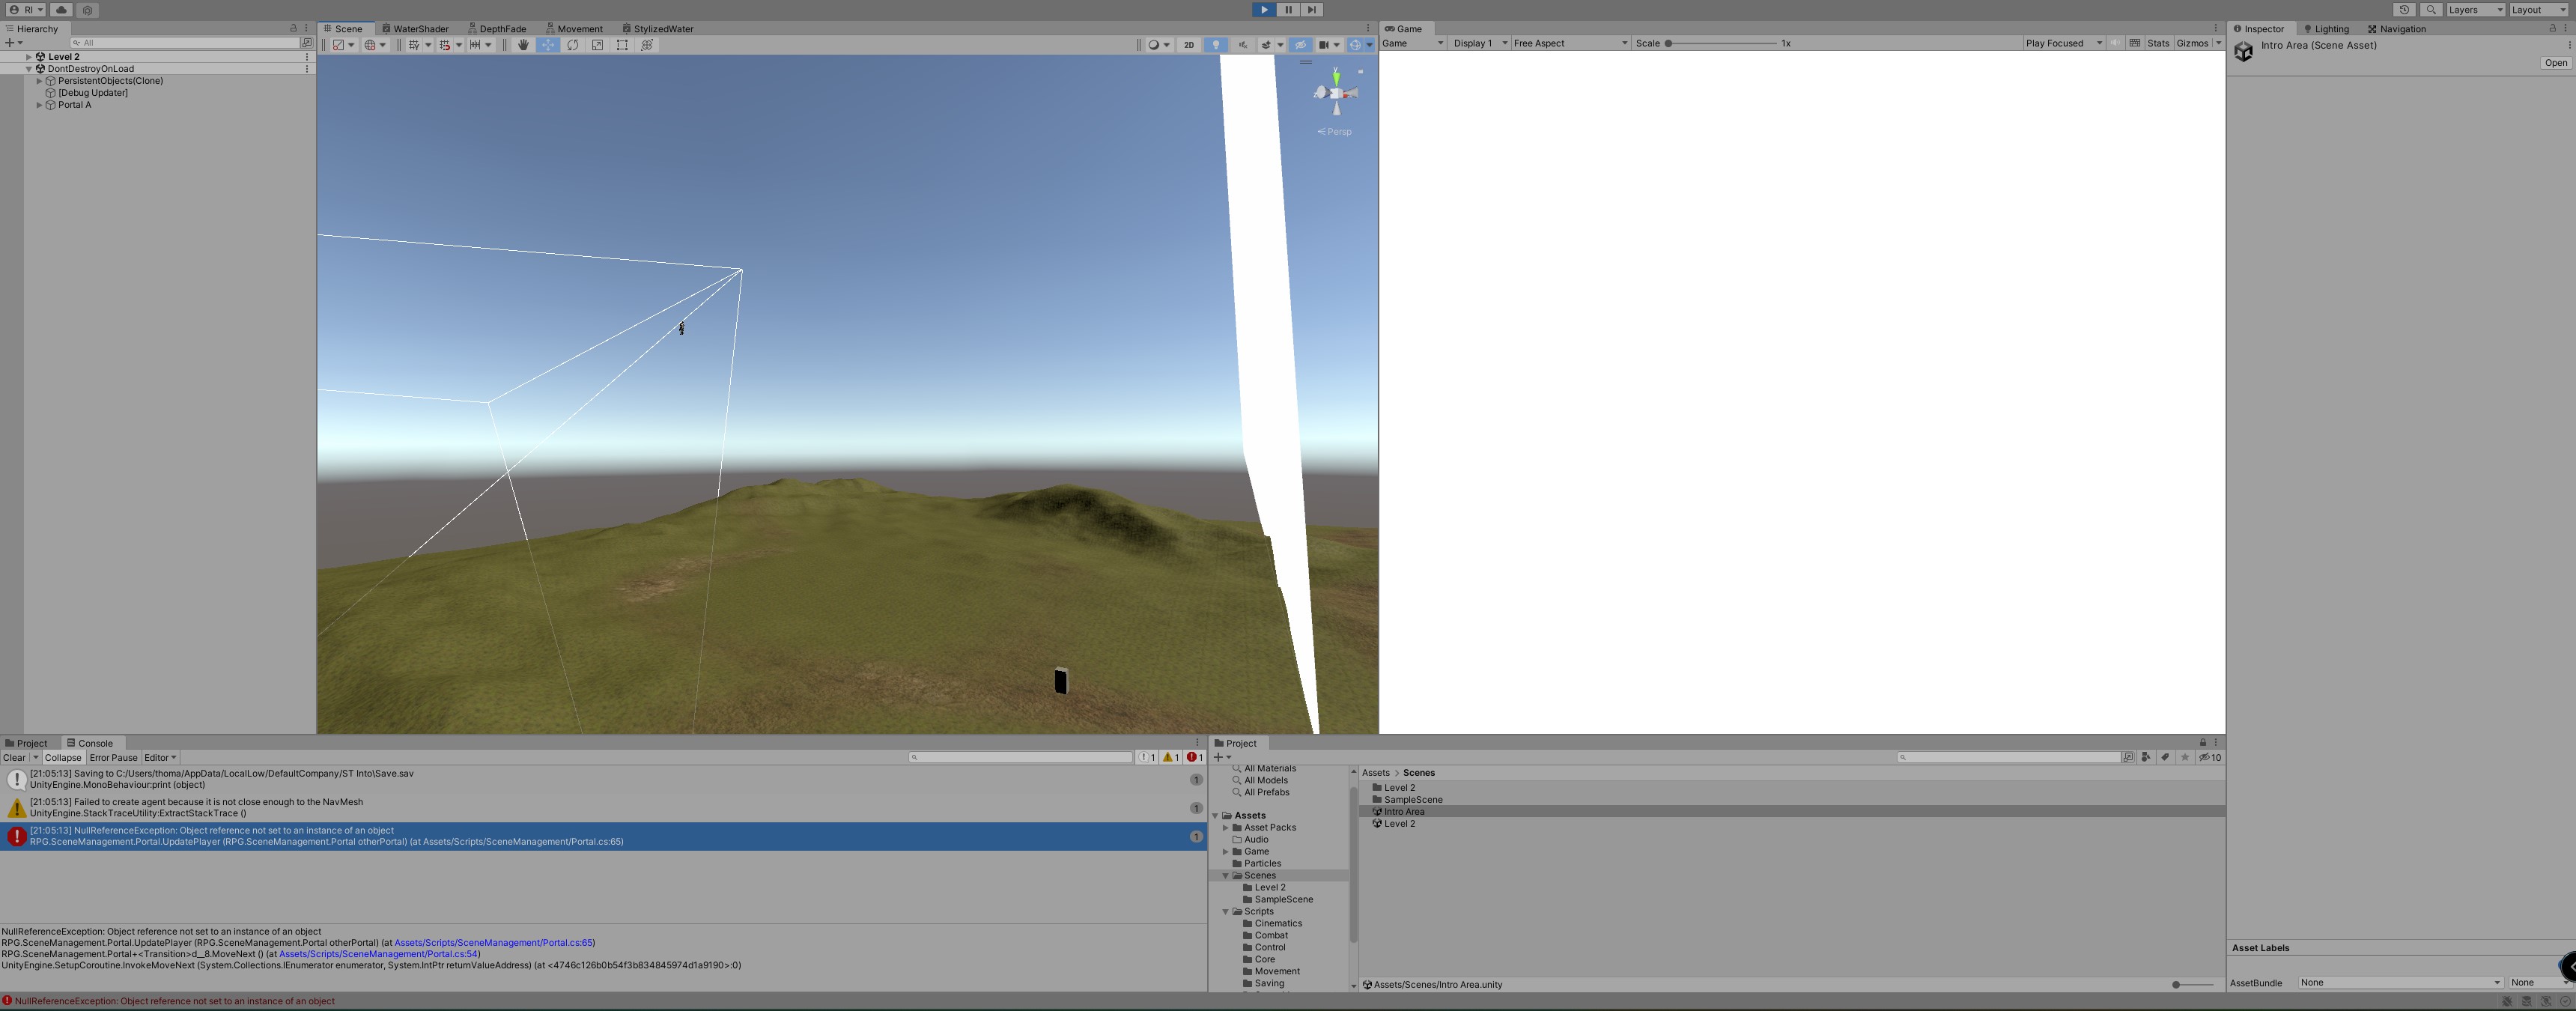Click the Play button
Image resolution: width=2576 pixels, height=1011 pixels.
[x=1264, y=10]
